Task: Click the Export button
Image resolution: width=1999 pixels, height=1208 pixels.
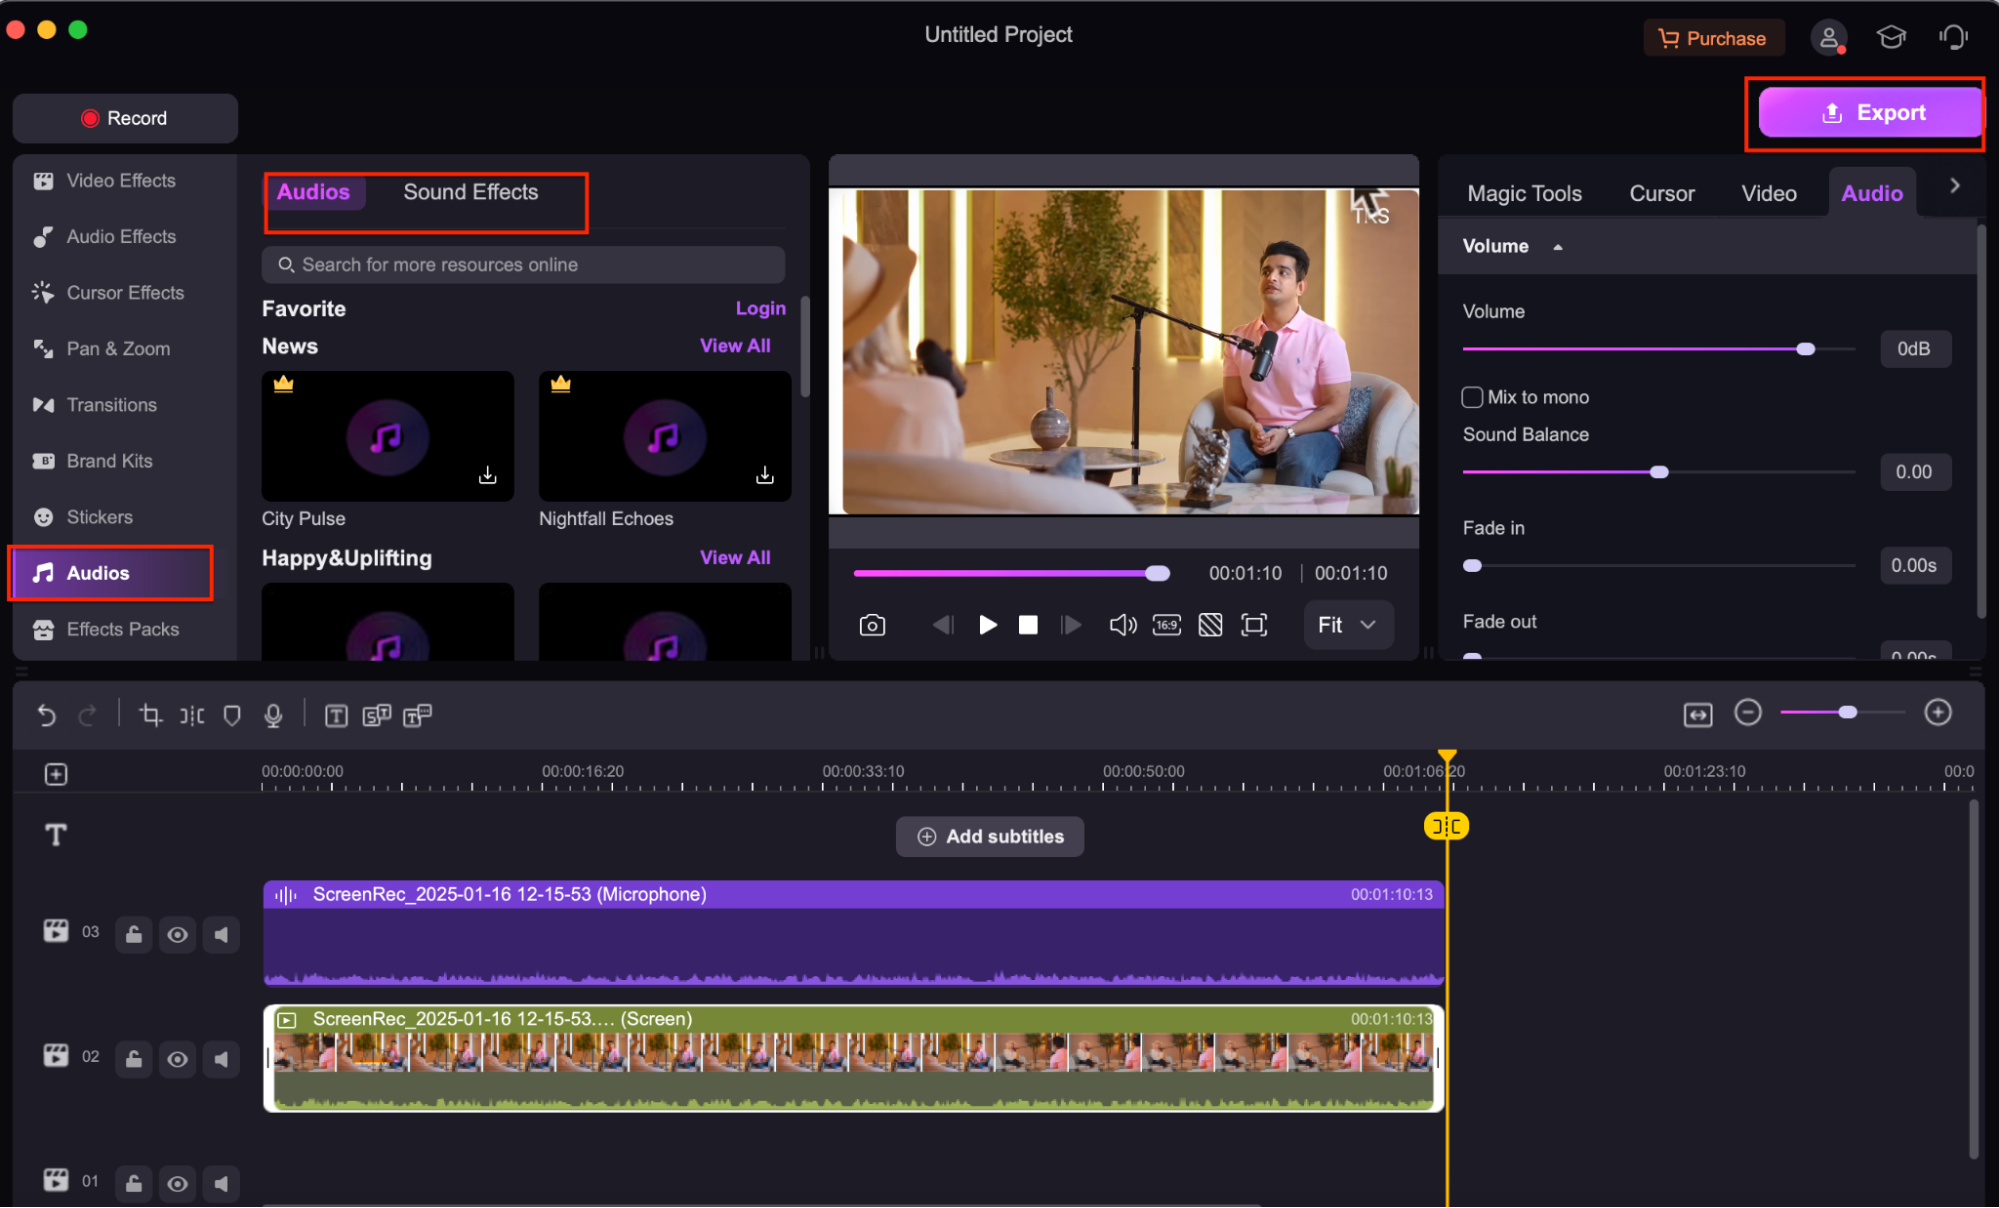Action: [1871, 113]
